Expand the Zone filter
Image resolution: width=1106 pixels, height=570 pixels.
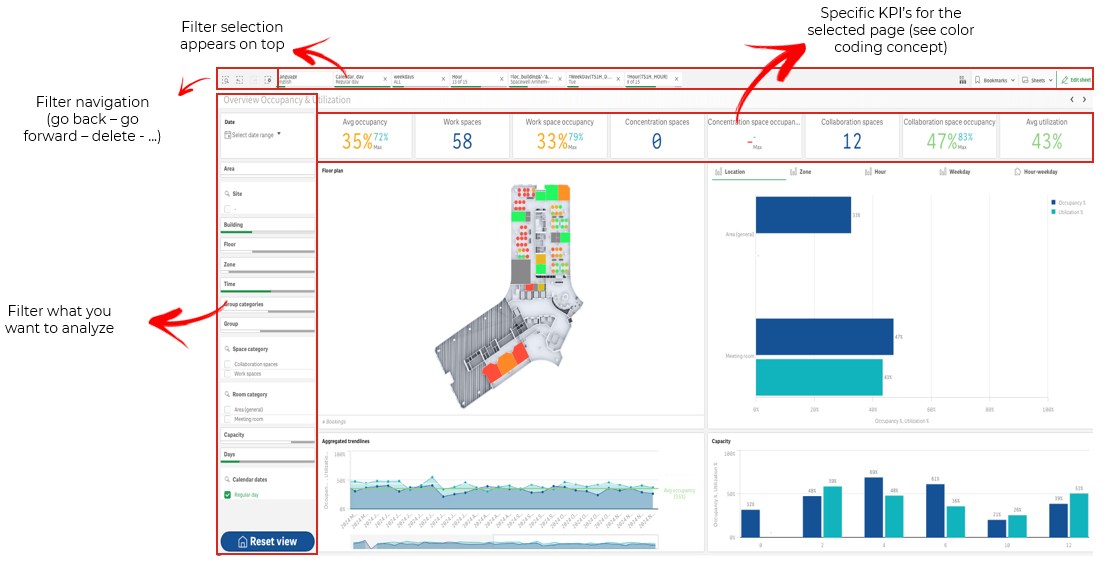pyautogui.click(x=267, y=266)
